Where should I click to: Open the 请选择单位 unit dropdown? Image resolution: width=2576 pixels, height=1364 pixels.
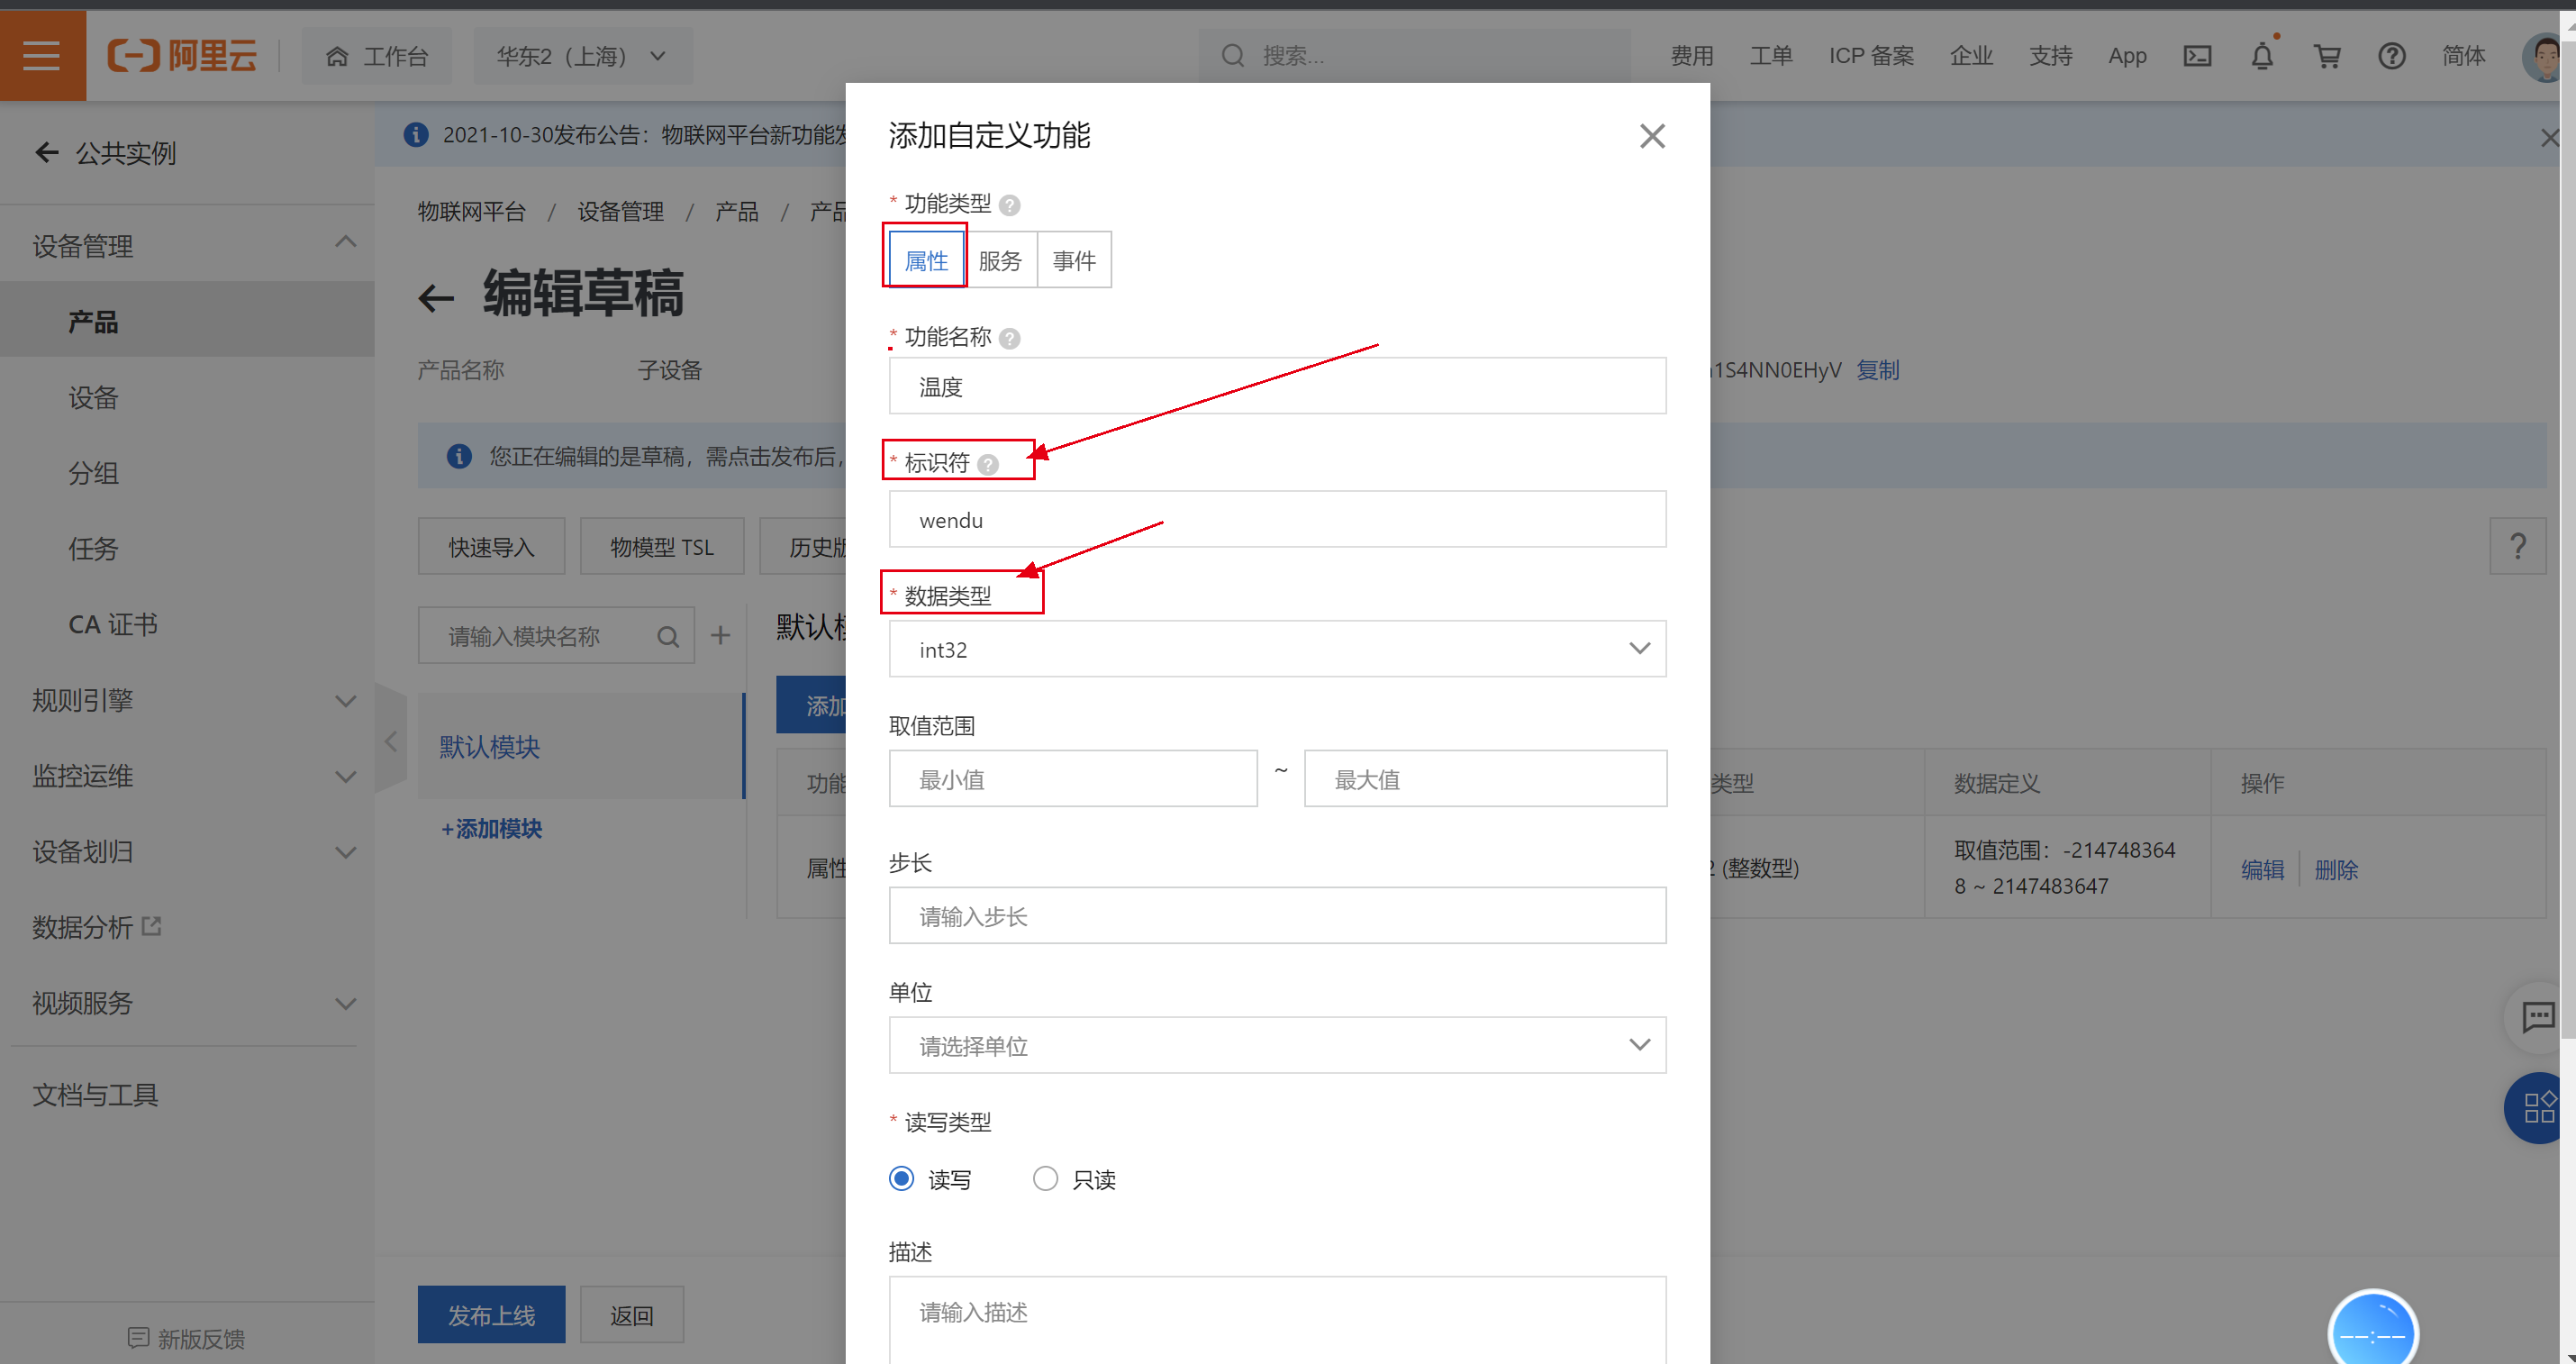(x=1277, y=1045)
